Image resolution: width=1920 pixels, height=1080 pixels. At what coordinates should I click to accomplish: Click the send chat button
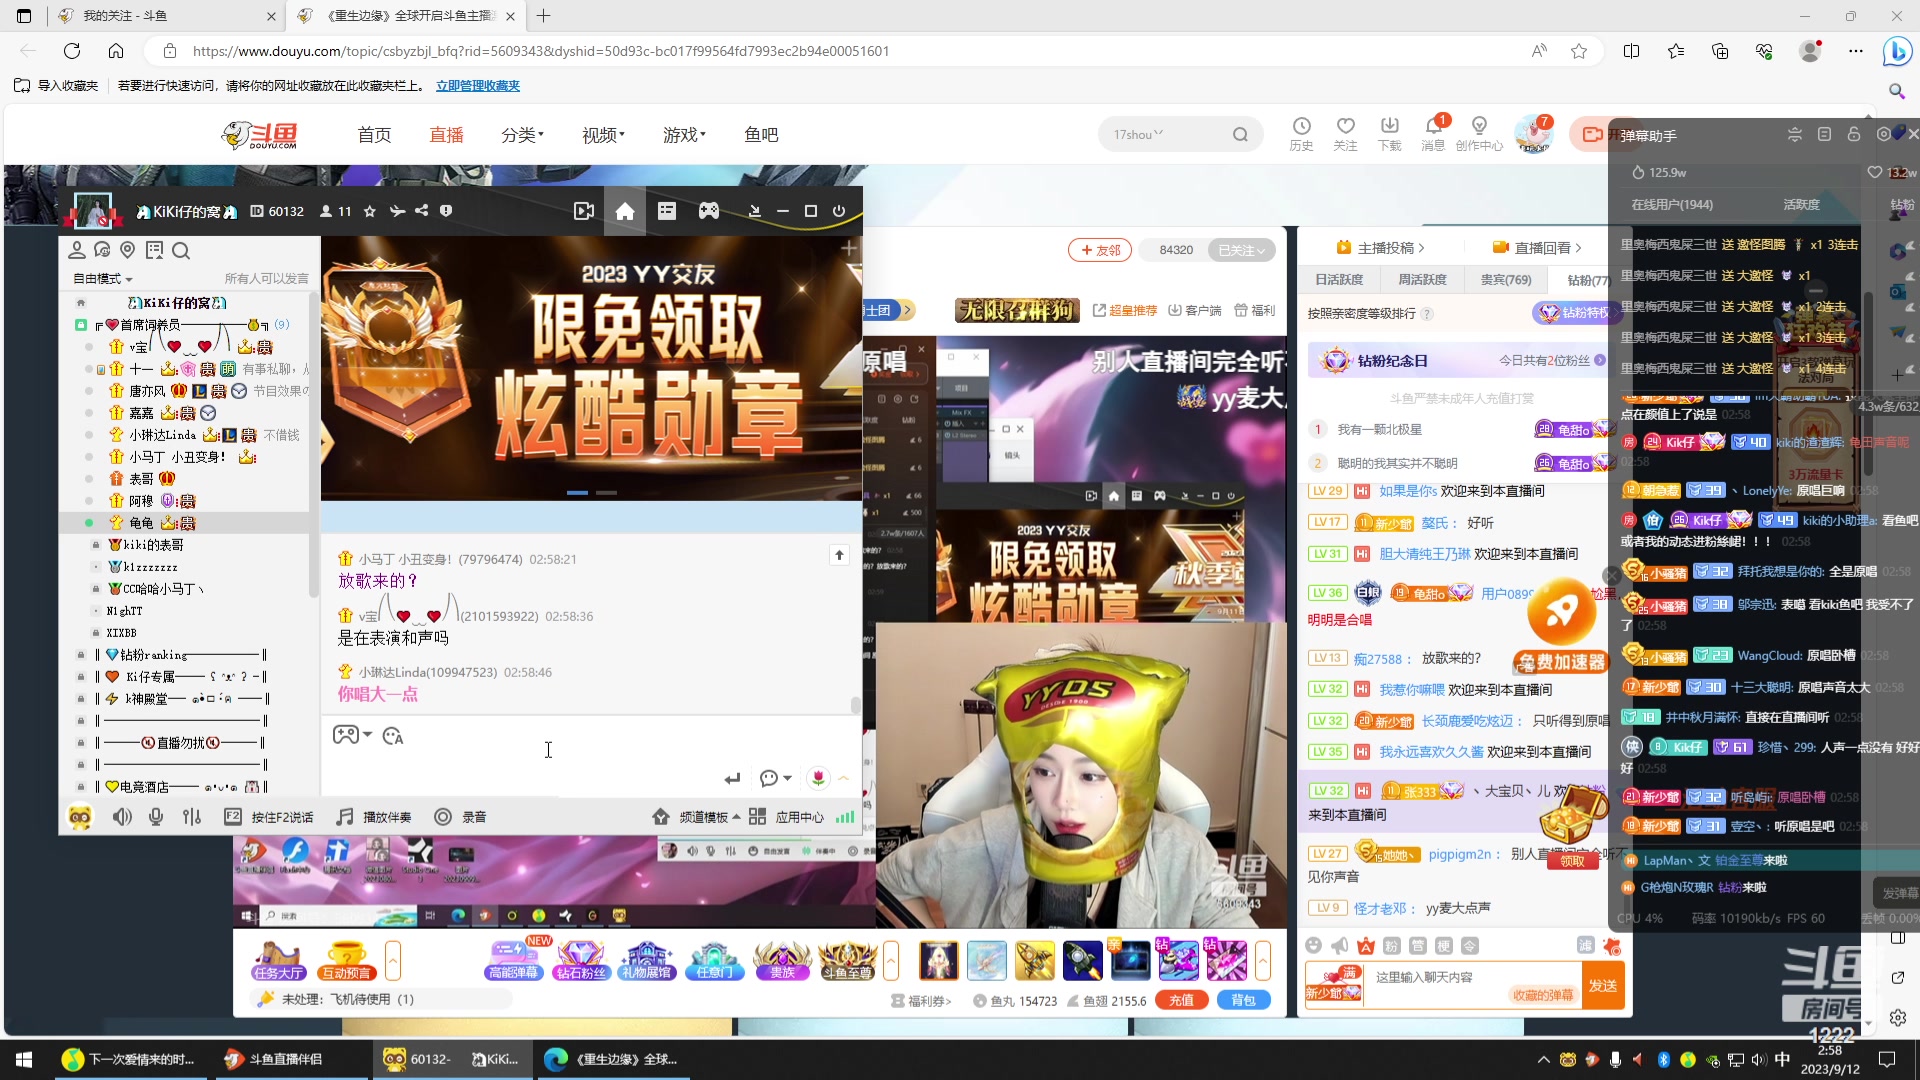click(1603, 985)
